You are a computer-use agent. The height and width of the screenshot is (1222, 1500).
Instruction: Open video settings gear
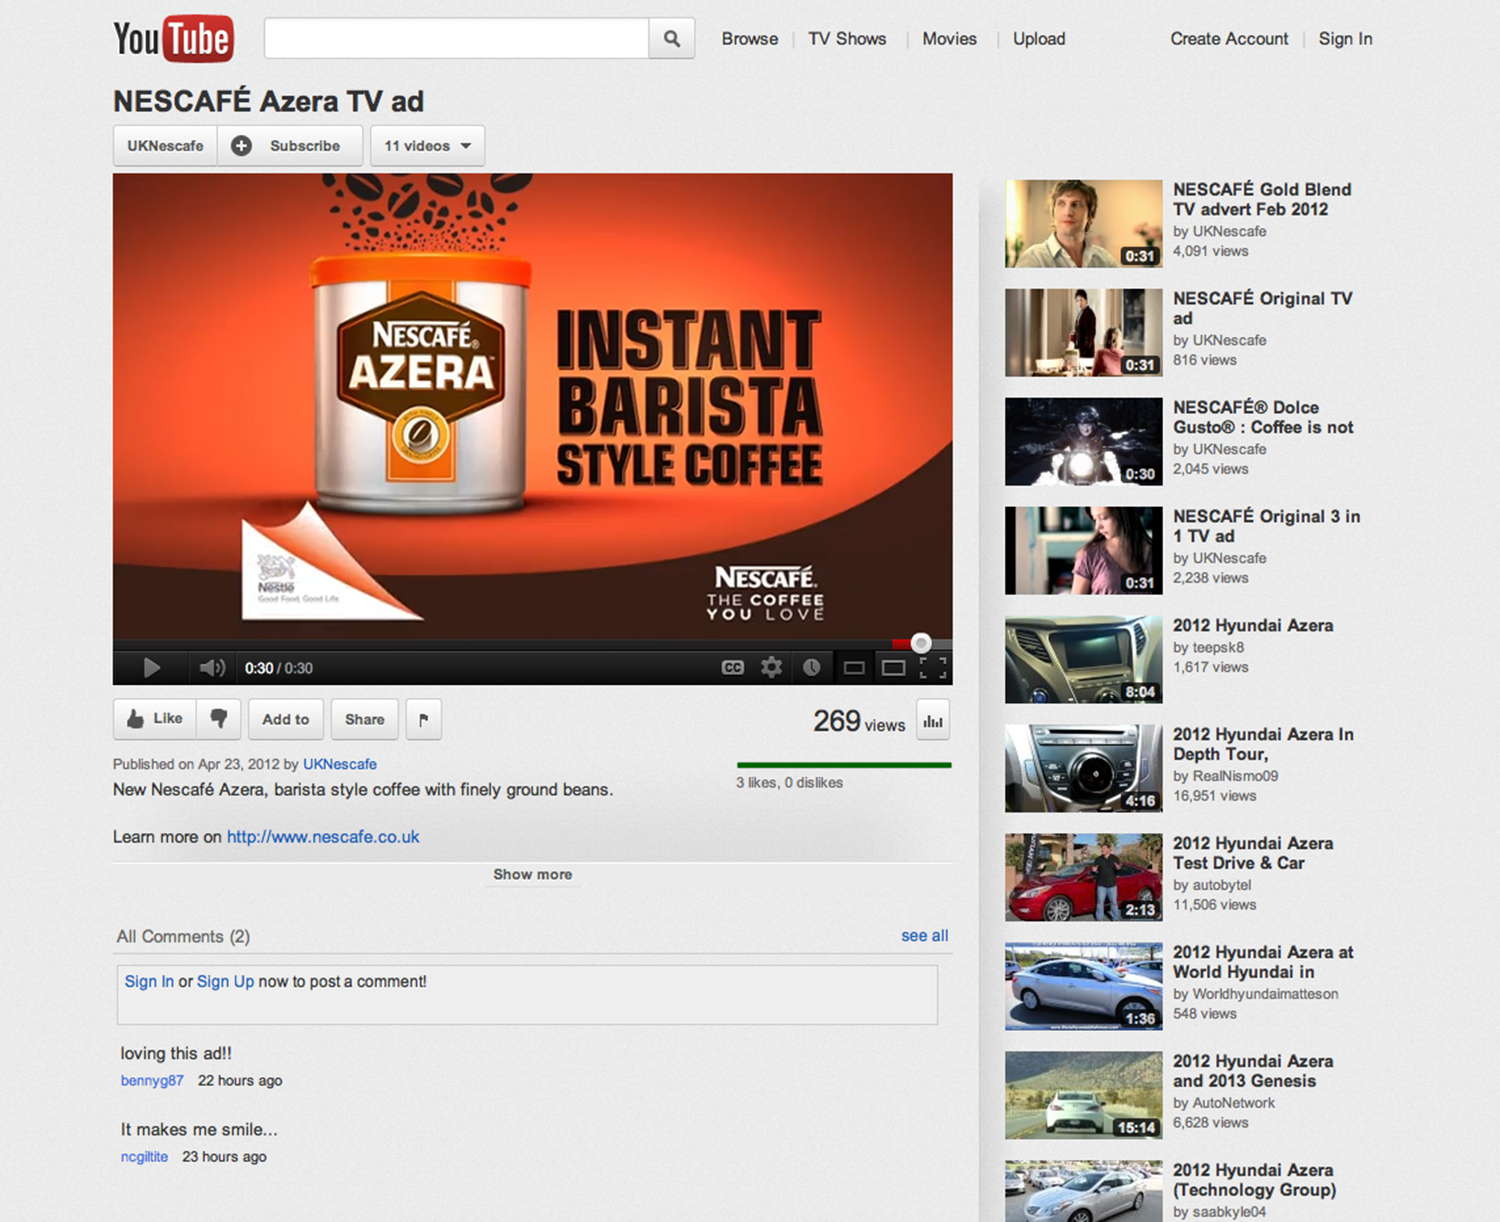772,667
